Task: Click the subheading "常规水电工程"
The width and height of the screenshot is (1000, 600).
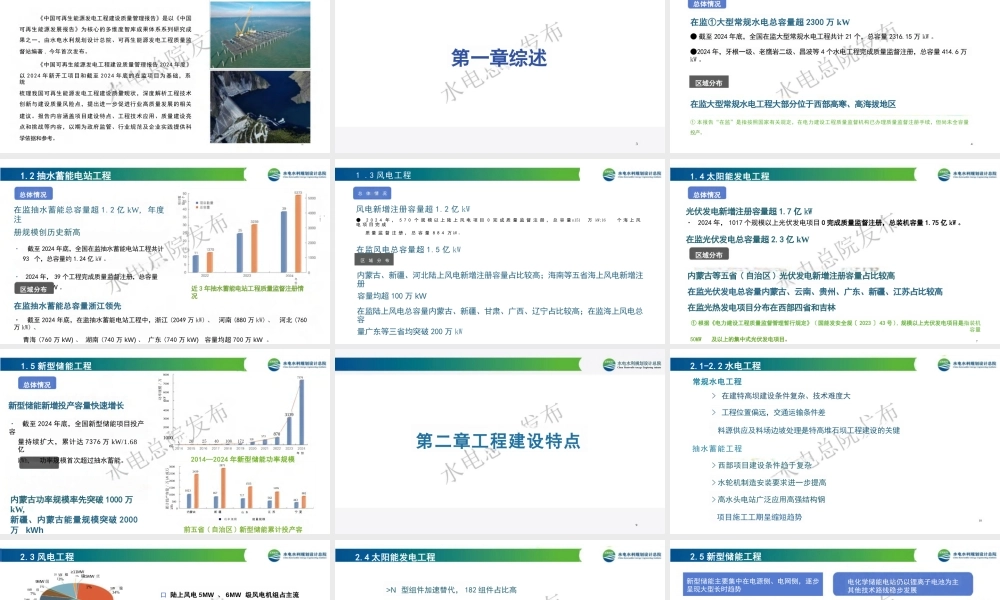Action: point(717,381)
